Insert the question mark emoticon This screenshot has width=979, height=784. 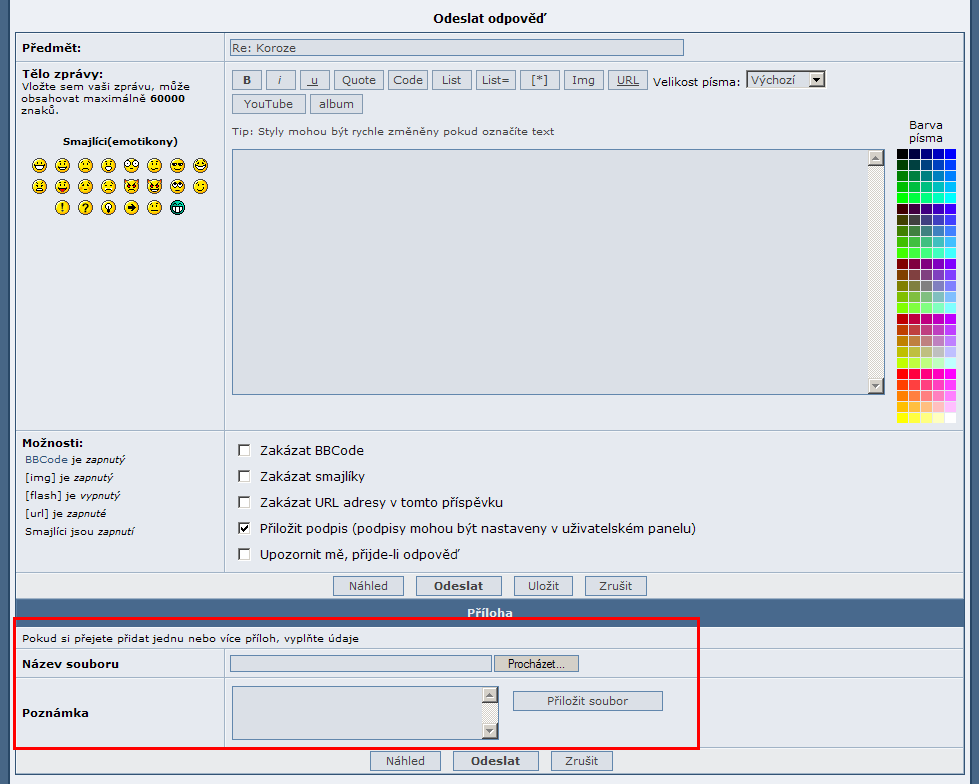pyautogui.click(x=86, y=208)
